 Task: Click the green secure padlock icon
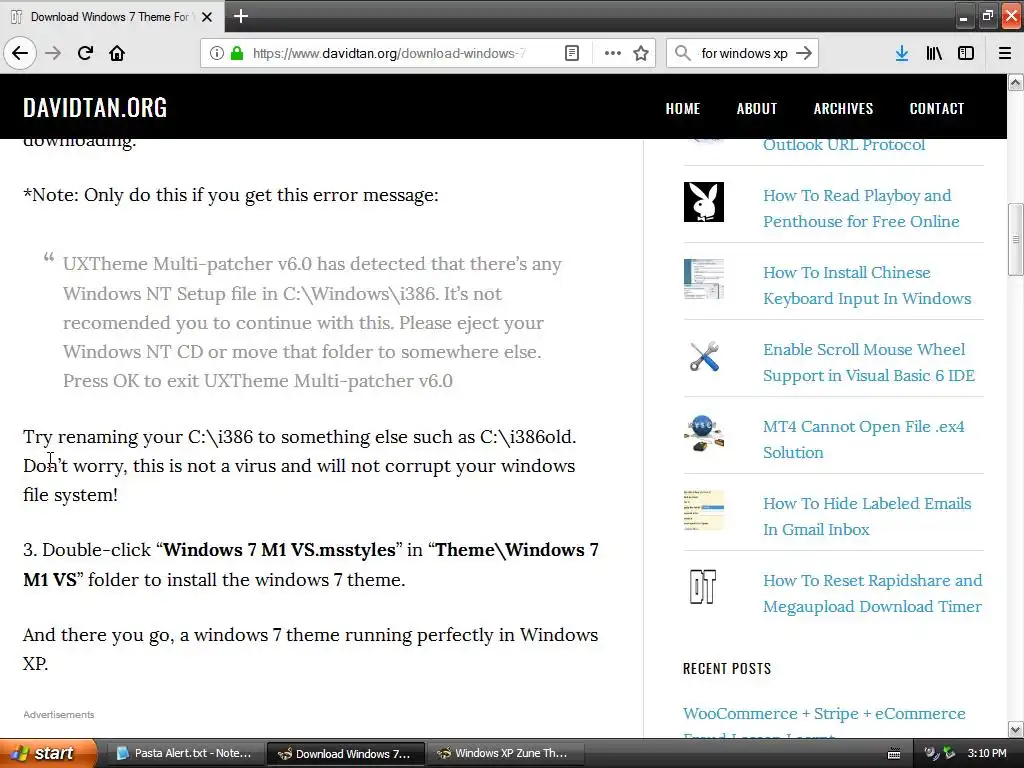click(x=236, y=53)
